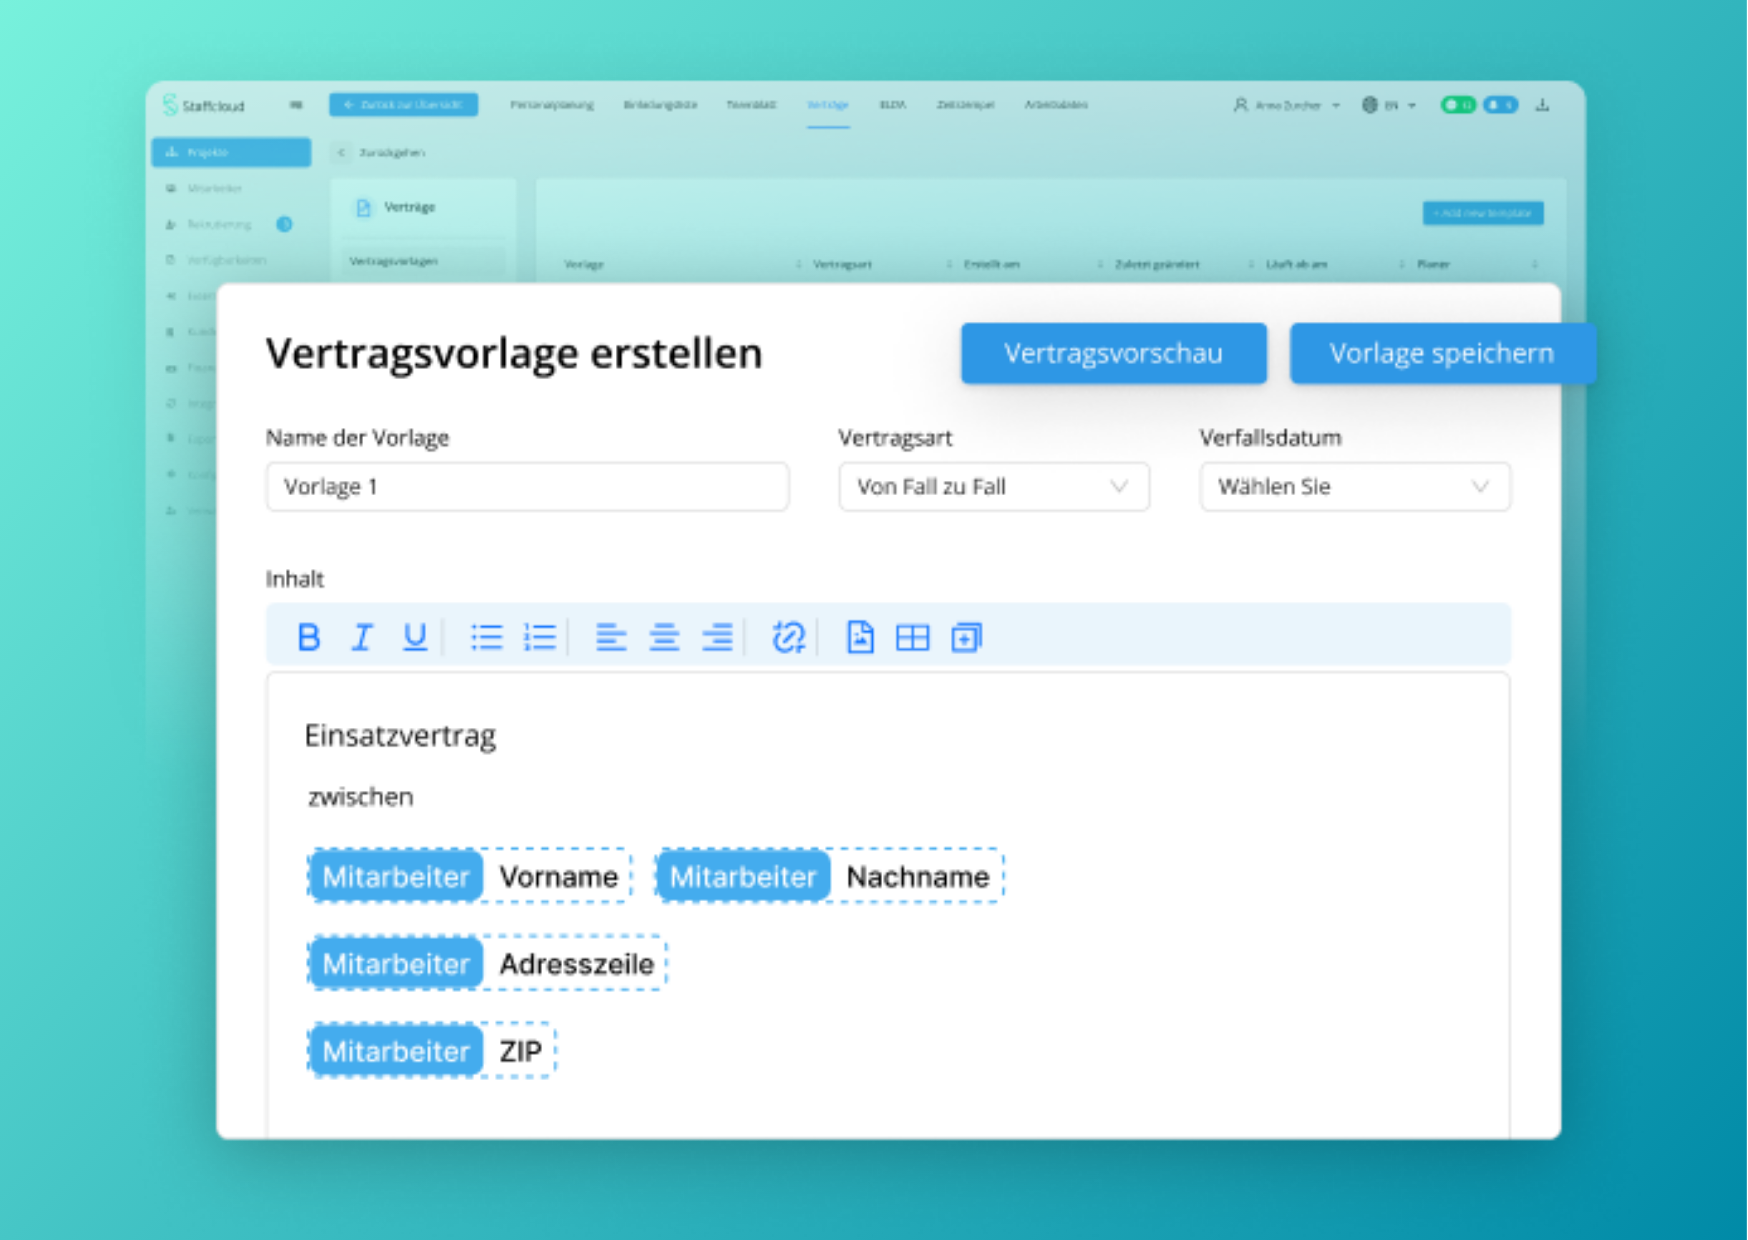Insert a table in the editor

[x=913, y=637]
